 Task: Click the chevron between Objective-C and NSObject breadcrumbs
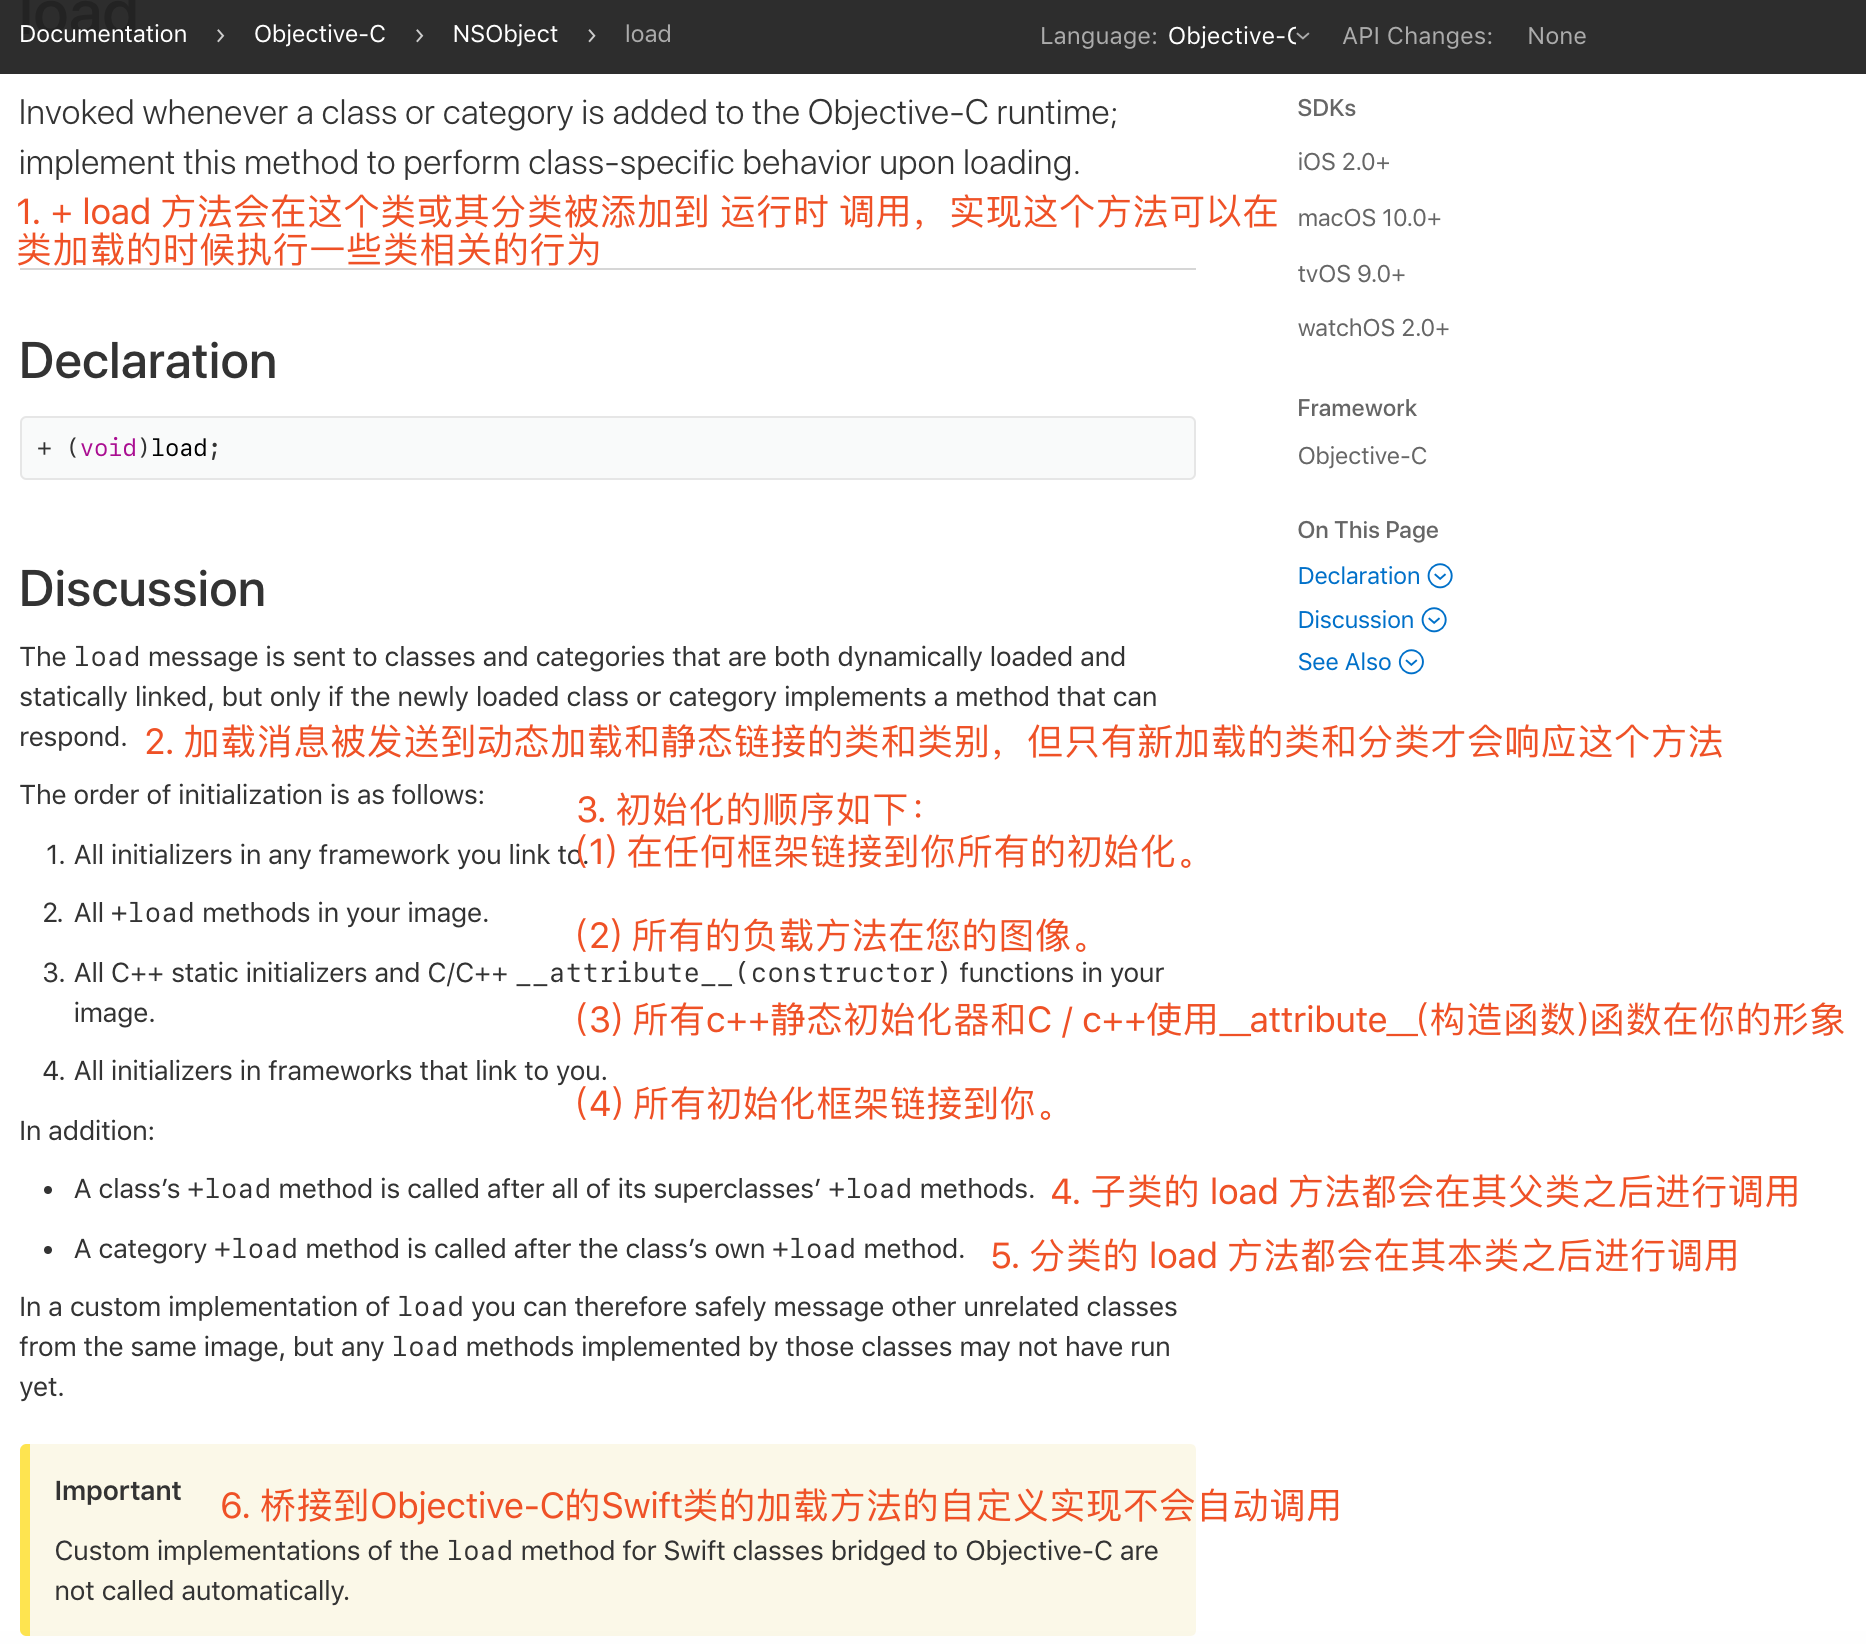(x=419, y=35)
